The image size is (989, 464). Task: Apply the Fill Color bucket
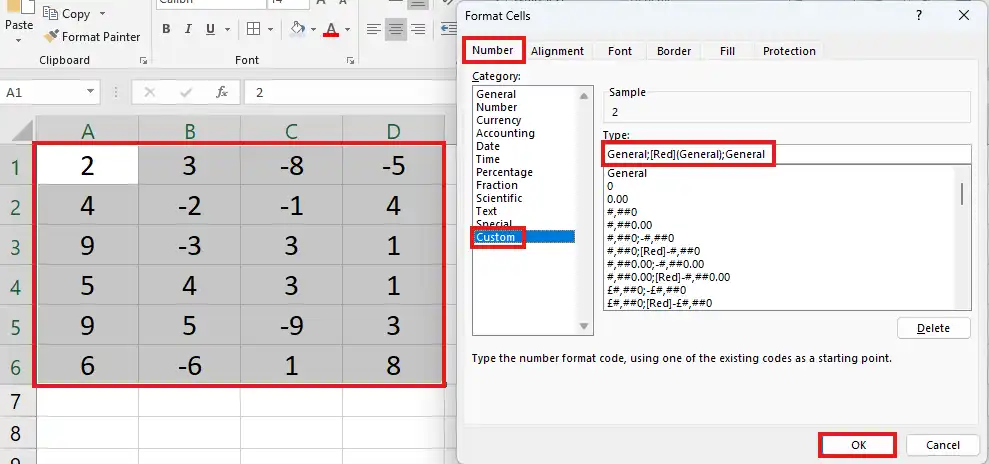tap(298, 29)
